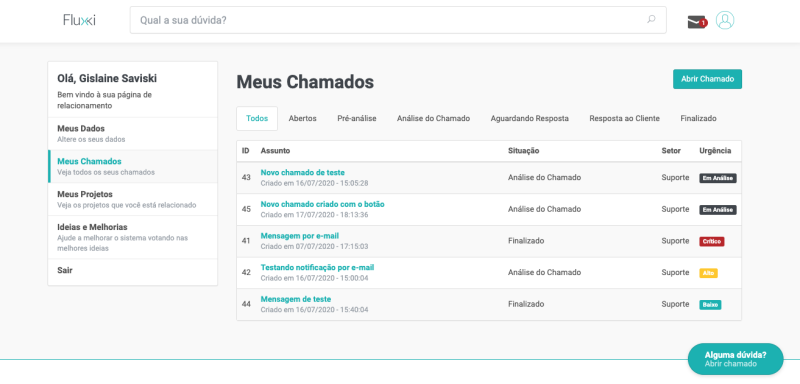
Task: Show the Finalizado tab
Action: tap(698, 118)
